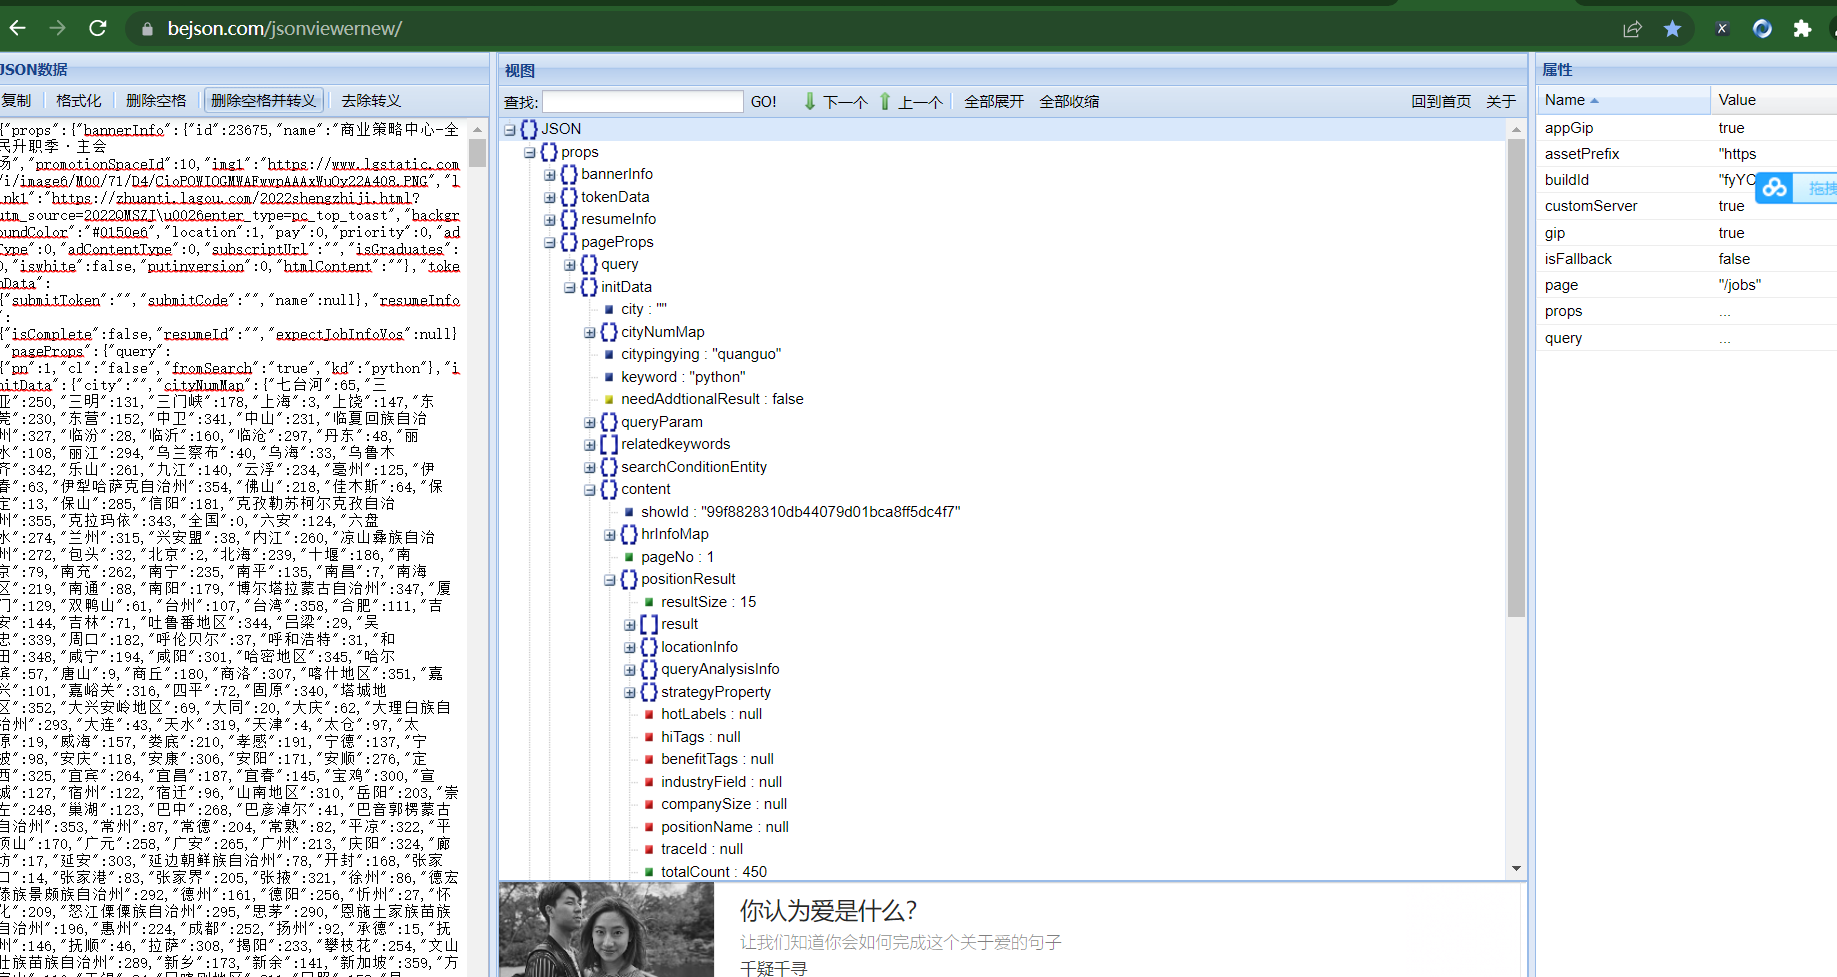Click the blue cloud upload floating icon
1837x977 pixels.
pyautogui.click(x=1774, y=187)
